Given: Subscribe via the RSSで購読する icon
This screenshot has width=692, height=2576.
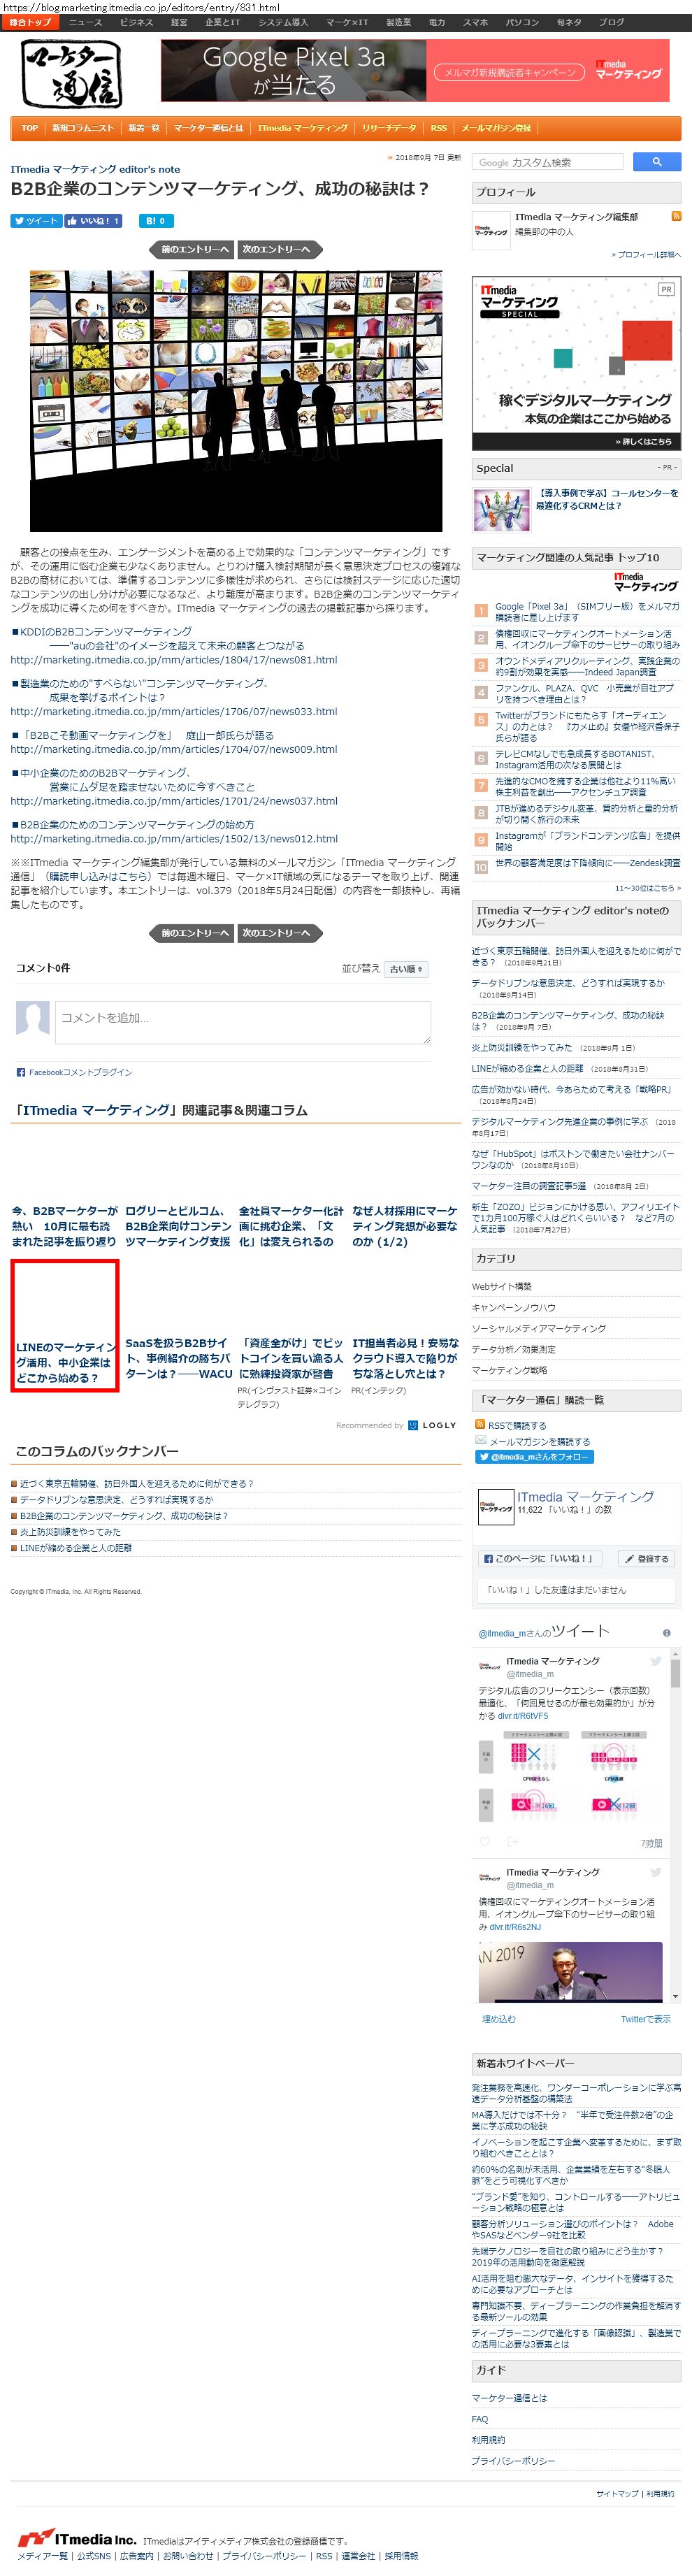Looking at the screenshot, I should [x=481, y=1425].
